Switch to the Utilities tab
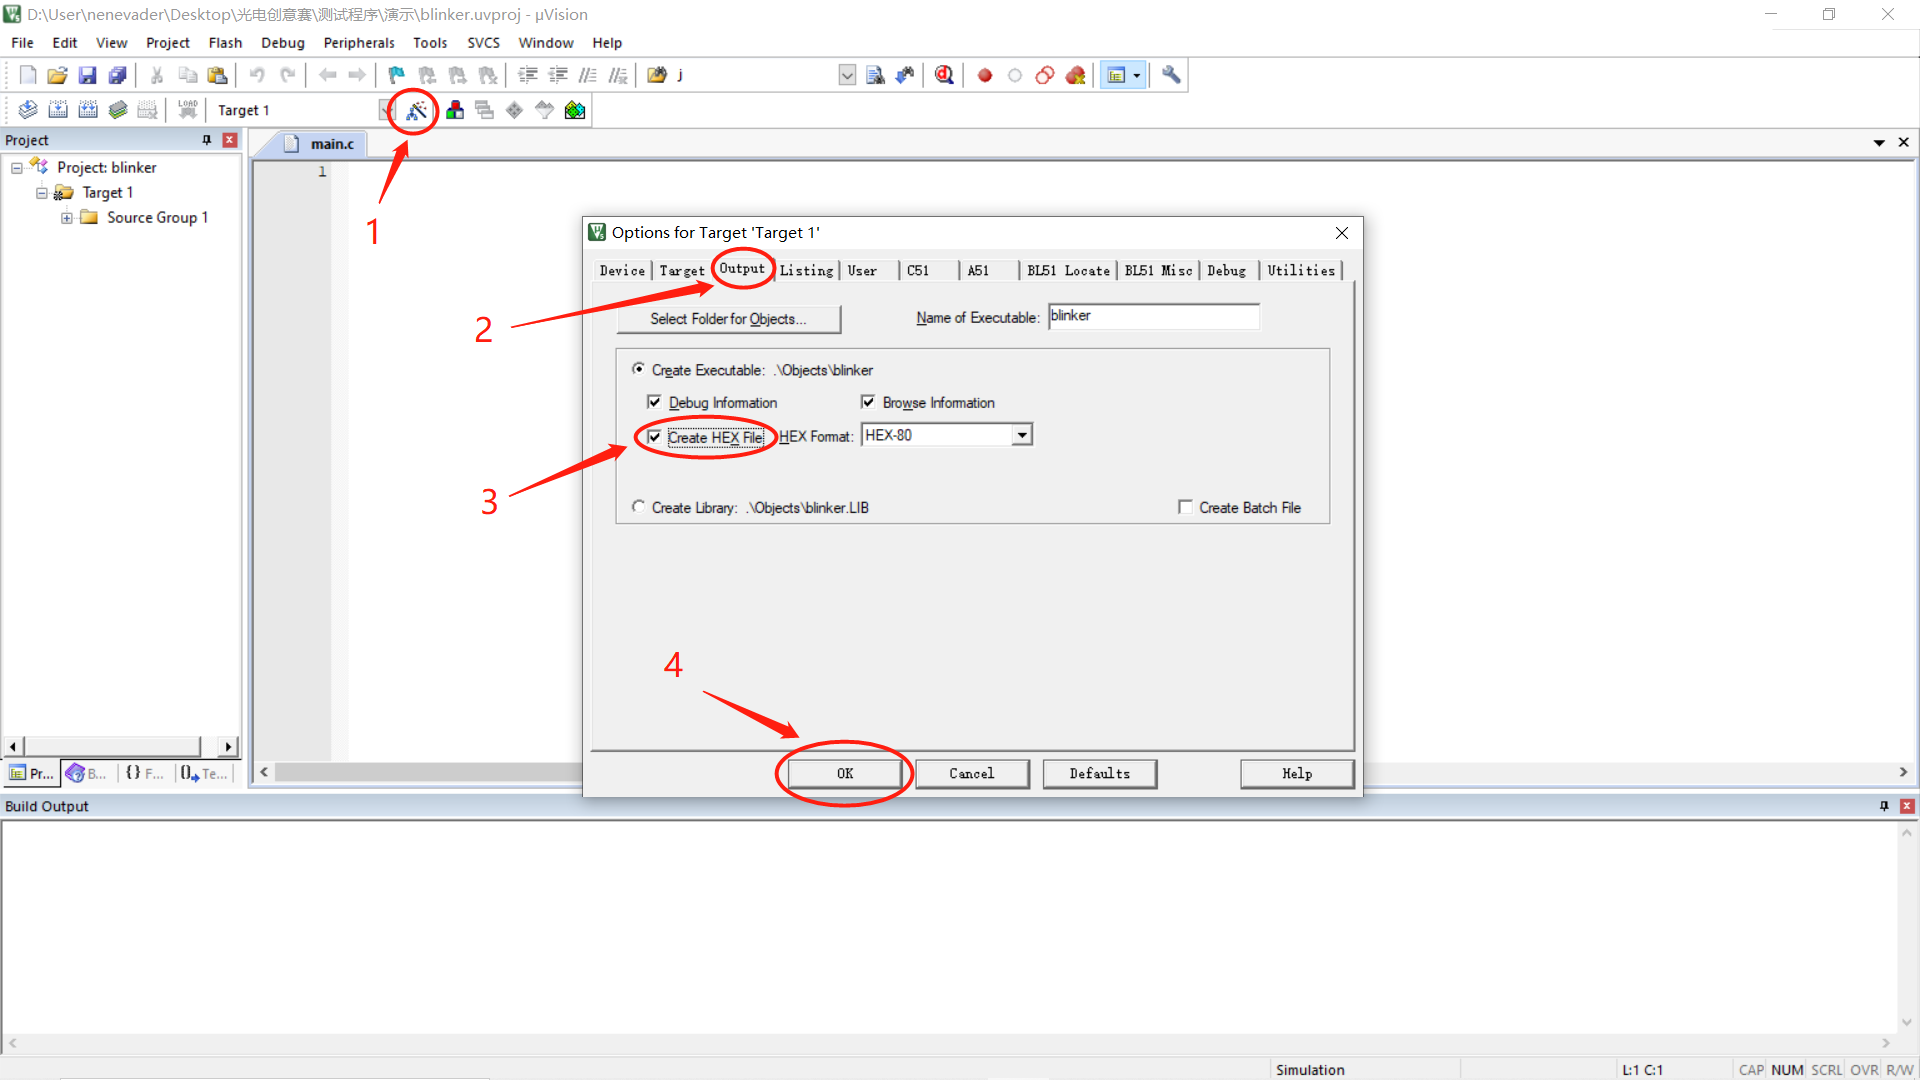This screenshot has width=1920, height=1080. [1301, 270]
